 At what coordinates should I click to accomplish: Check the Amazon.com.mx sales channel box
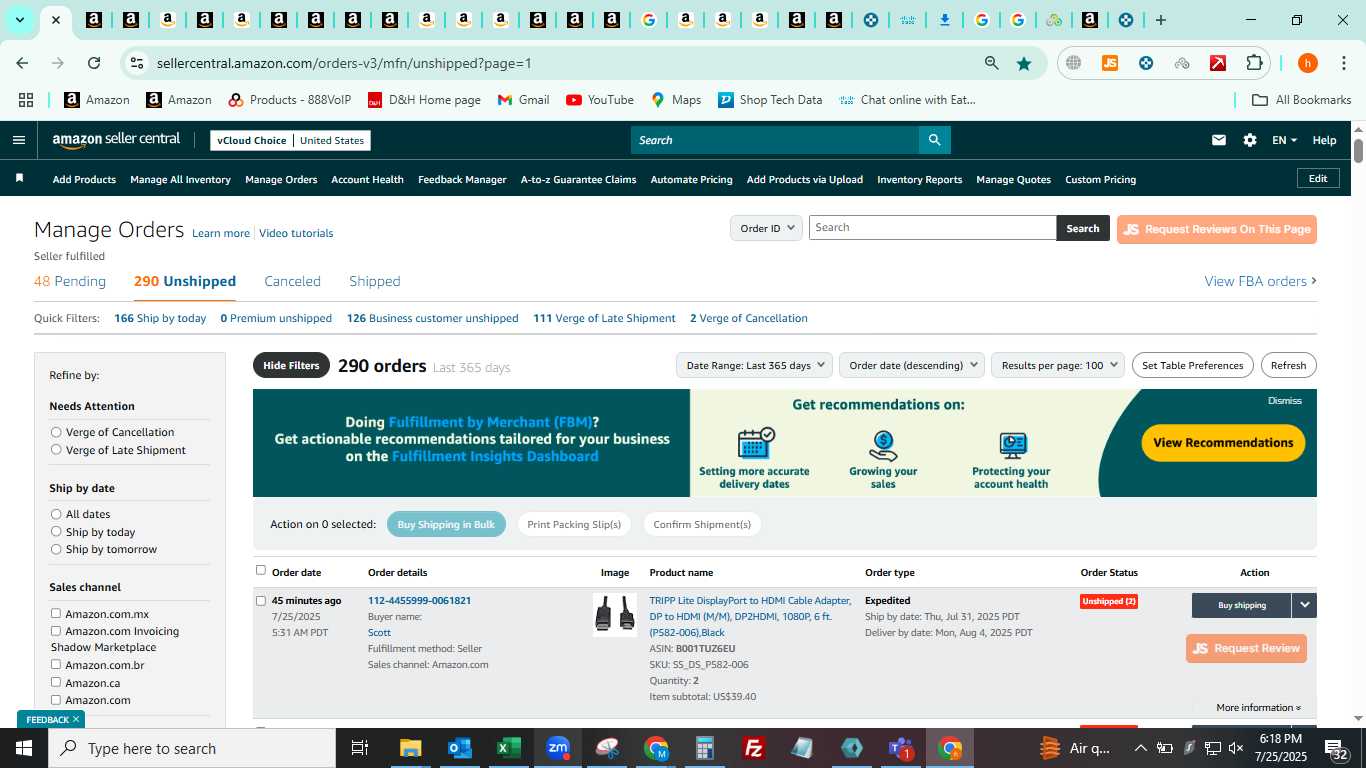(56, 613)
